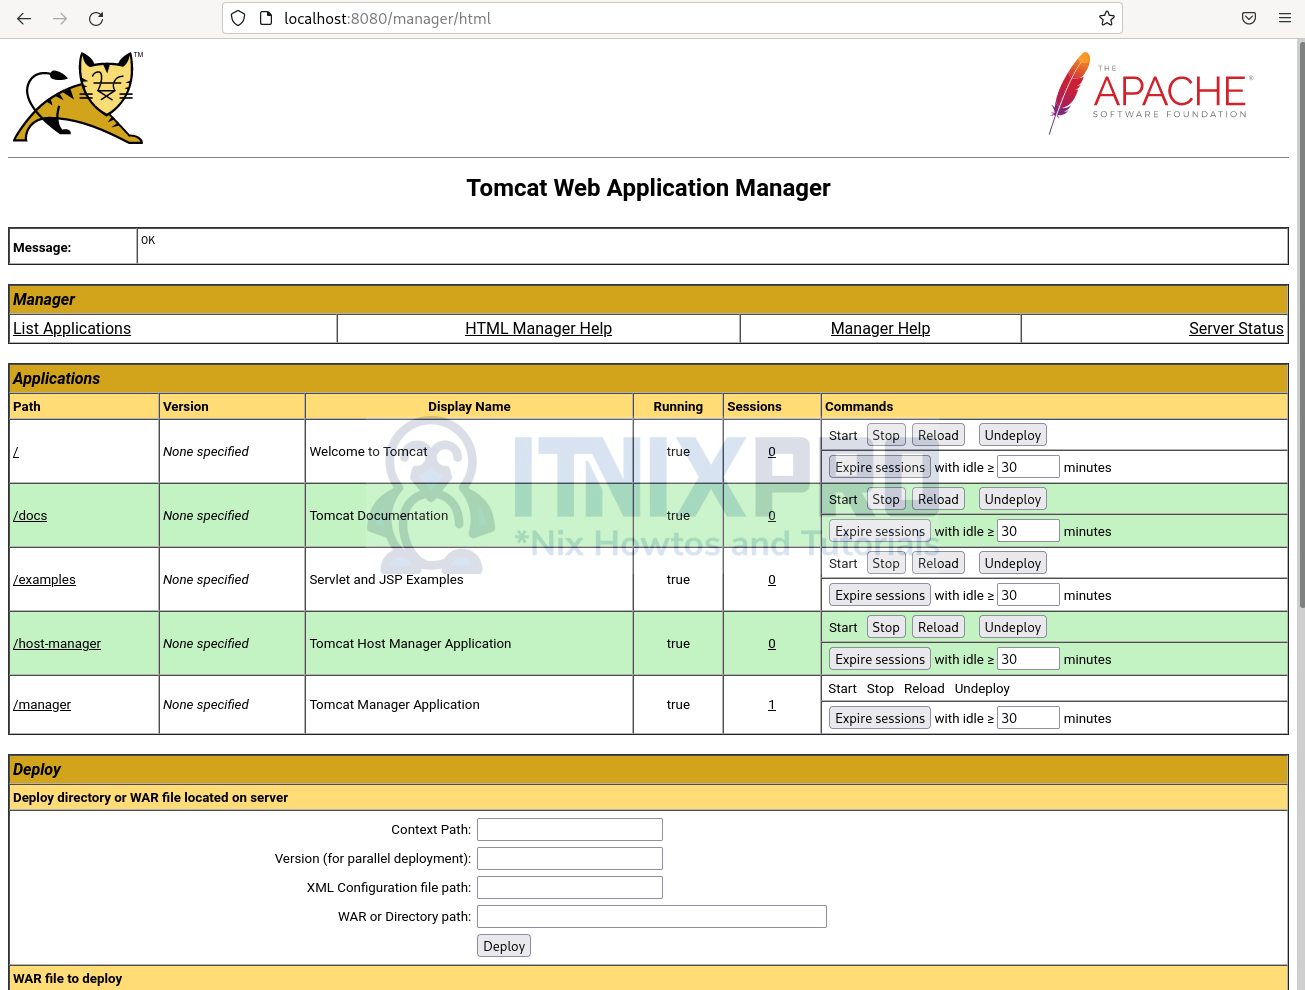1305x990 pixels.
Task: Reload the page with the refresh icon
Action: pos(96,18)
